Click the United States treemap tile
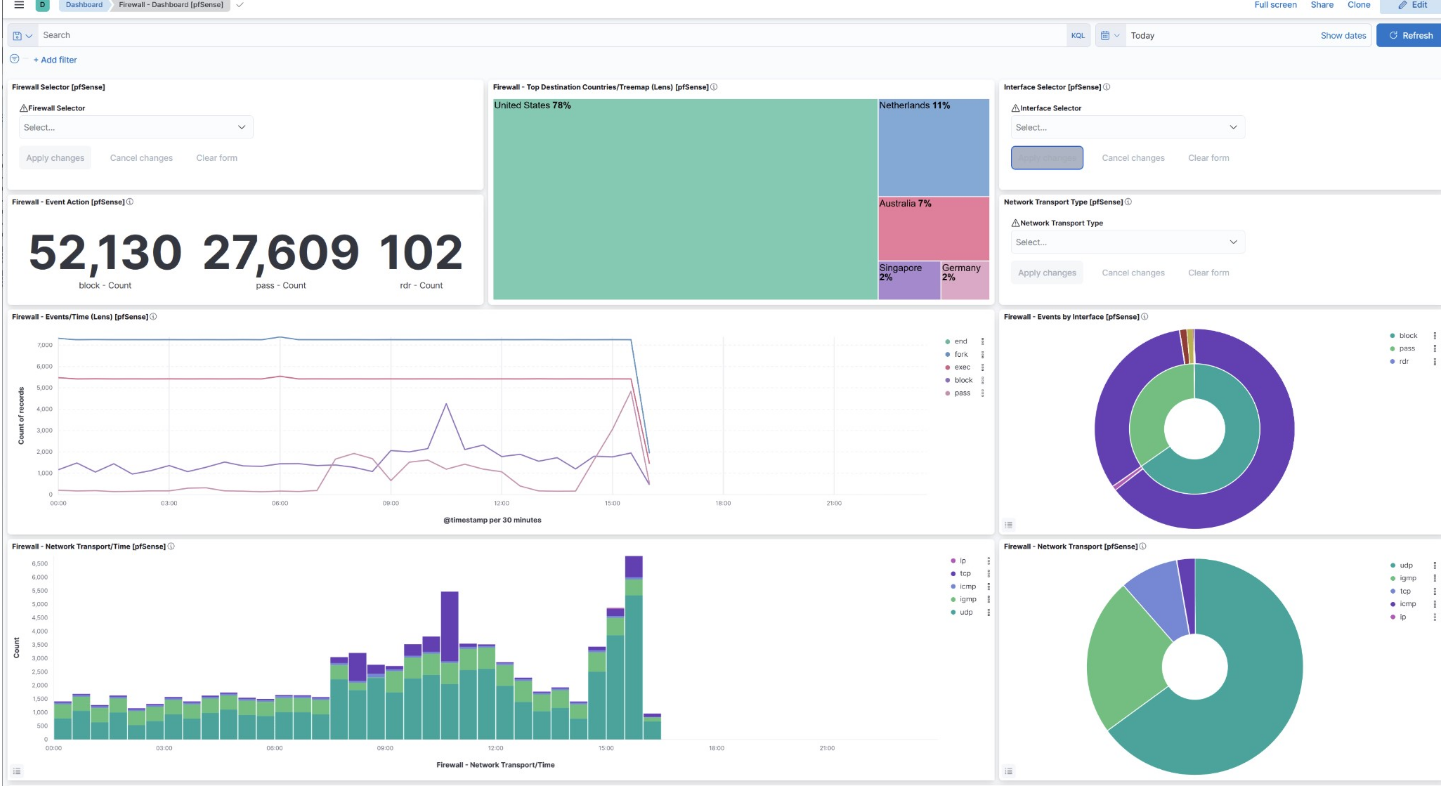The image size is (1444, 787). 685,198
